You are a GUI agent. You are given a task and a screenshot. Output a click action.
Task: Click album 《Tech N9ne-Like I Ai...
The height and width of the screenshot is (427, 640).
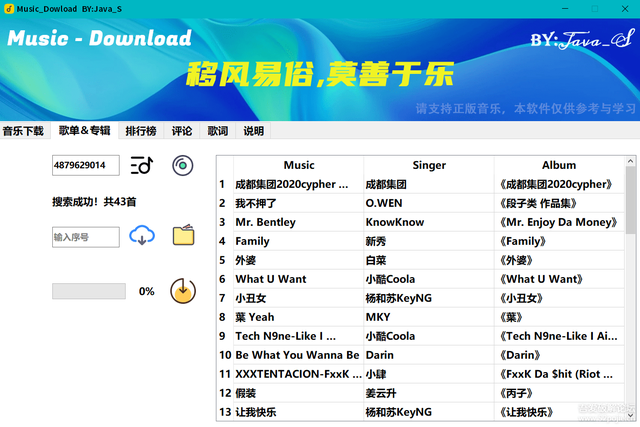pyautogui.click(x=558, y=336)
